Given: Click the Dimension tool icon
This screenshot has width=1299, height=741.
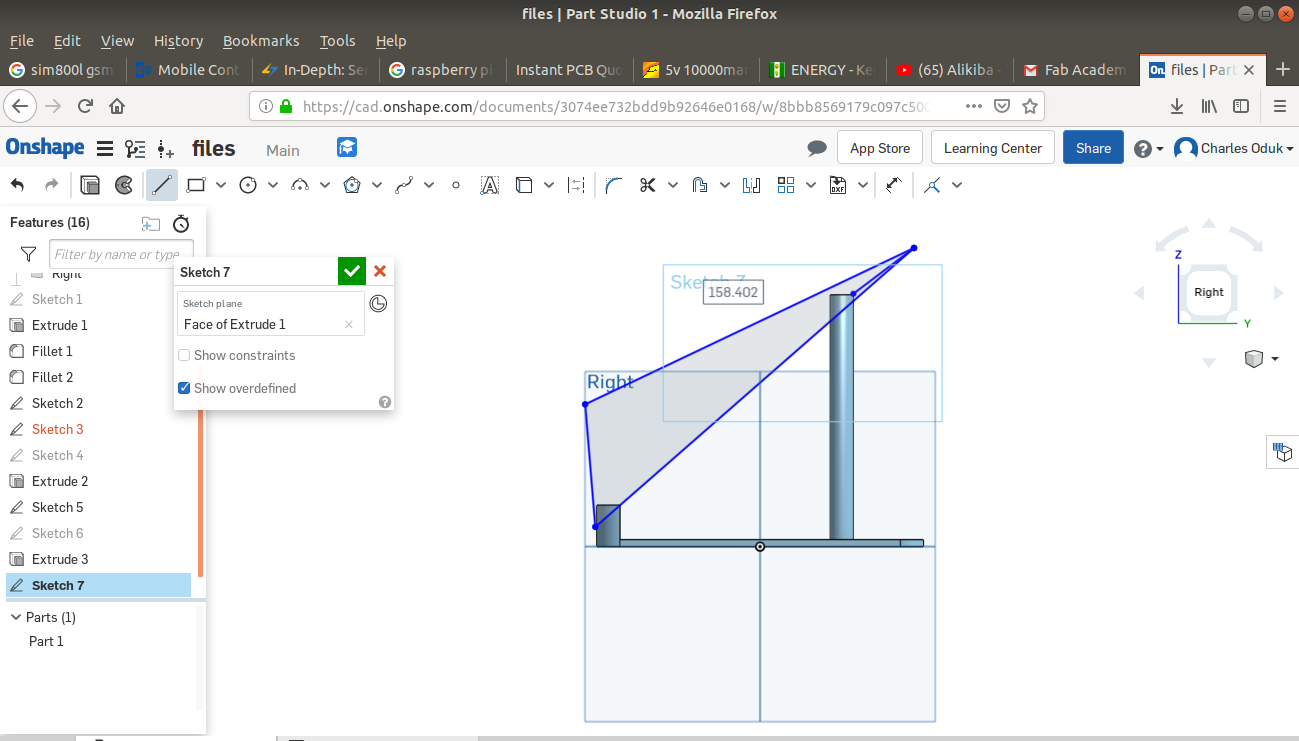Looking at the screenshot, I should [x=894, y=185].
